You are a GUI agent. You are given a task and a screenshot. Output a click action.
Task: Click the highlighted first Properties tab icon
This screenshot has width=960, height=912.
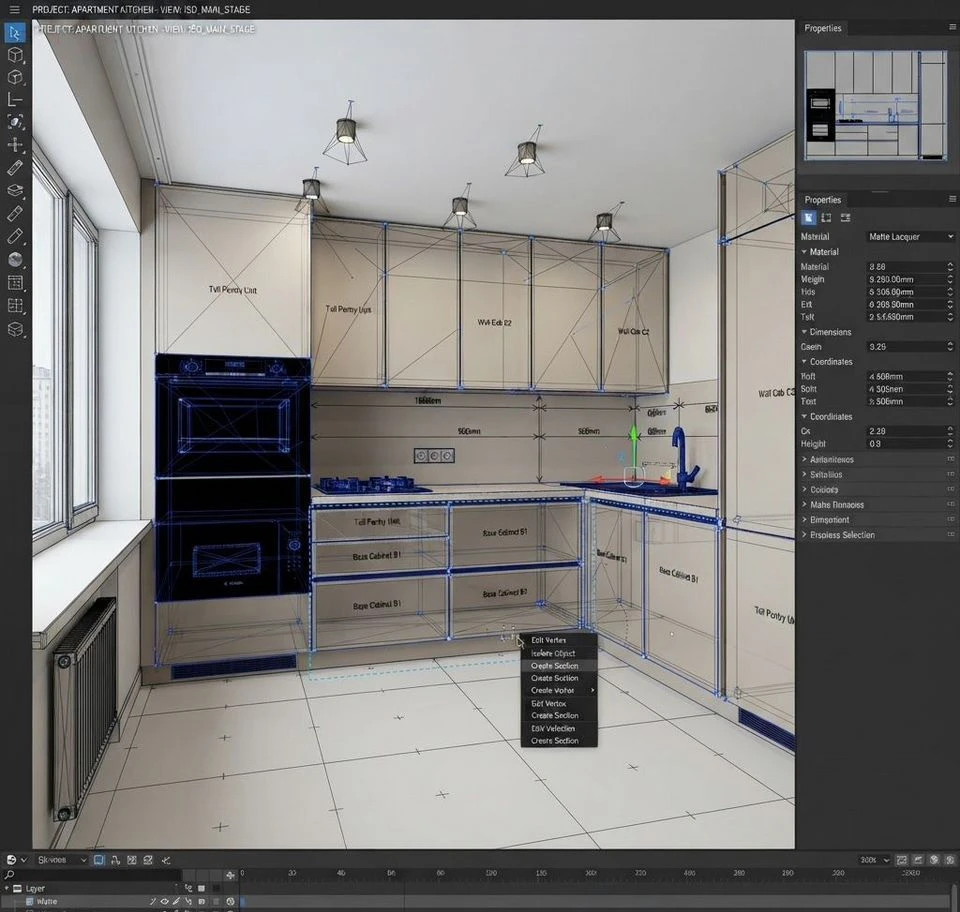[x=809, y=218]
